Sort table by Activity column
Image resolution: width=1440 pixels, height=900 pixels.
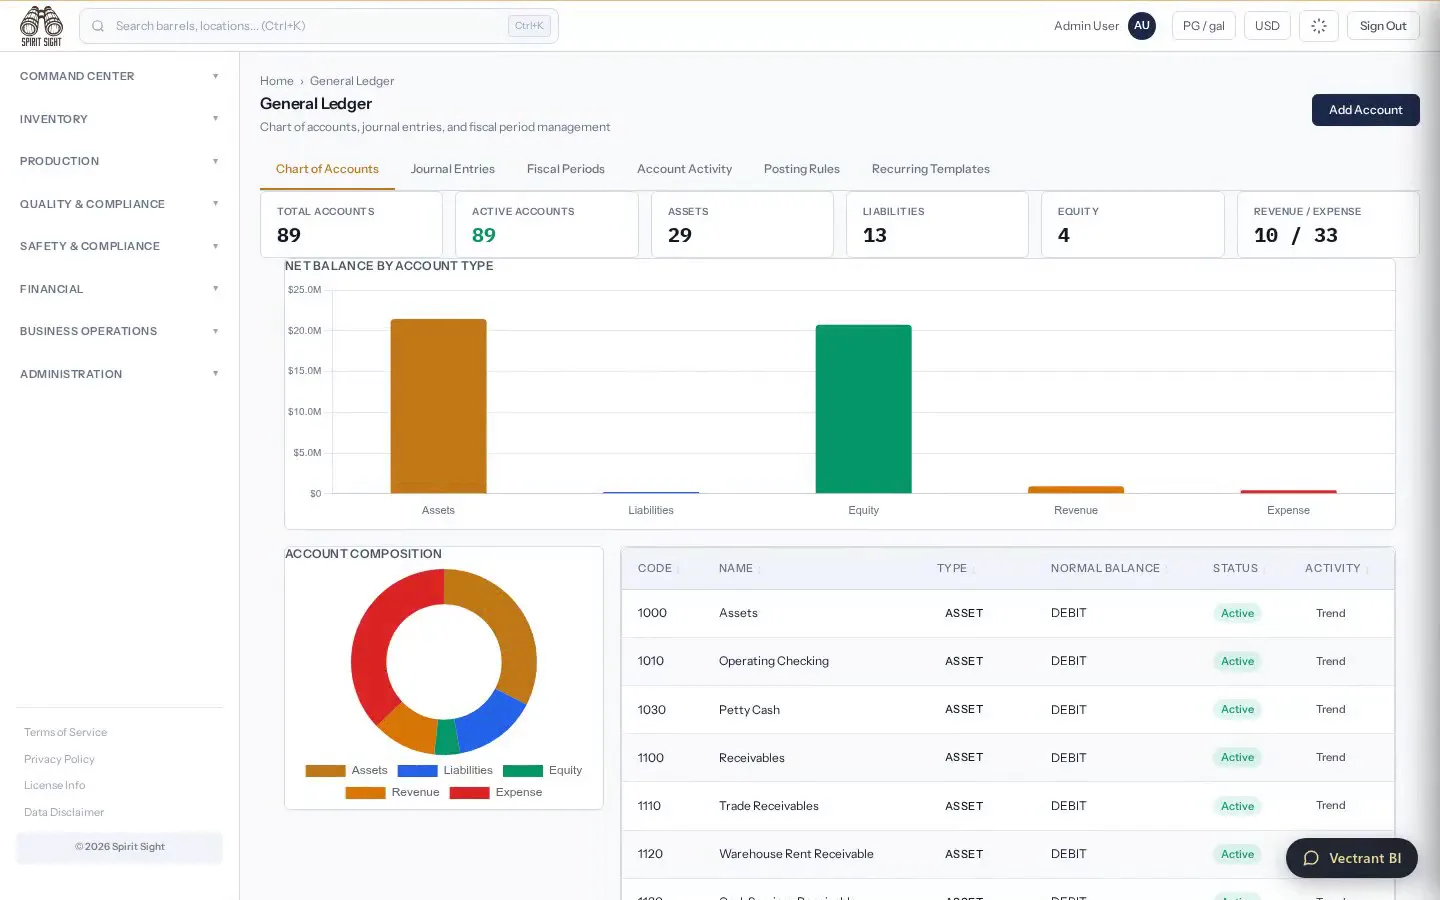pyautogui.click(x=1336, y=568)
